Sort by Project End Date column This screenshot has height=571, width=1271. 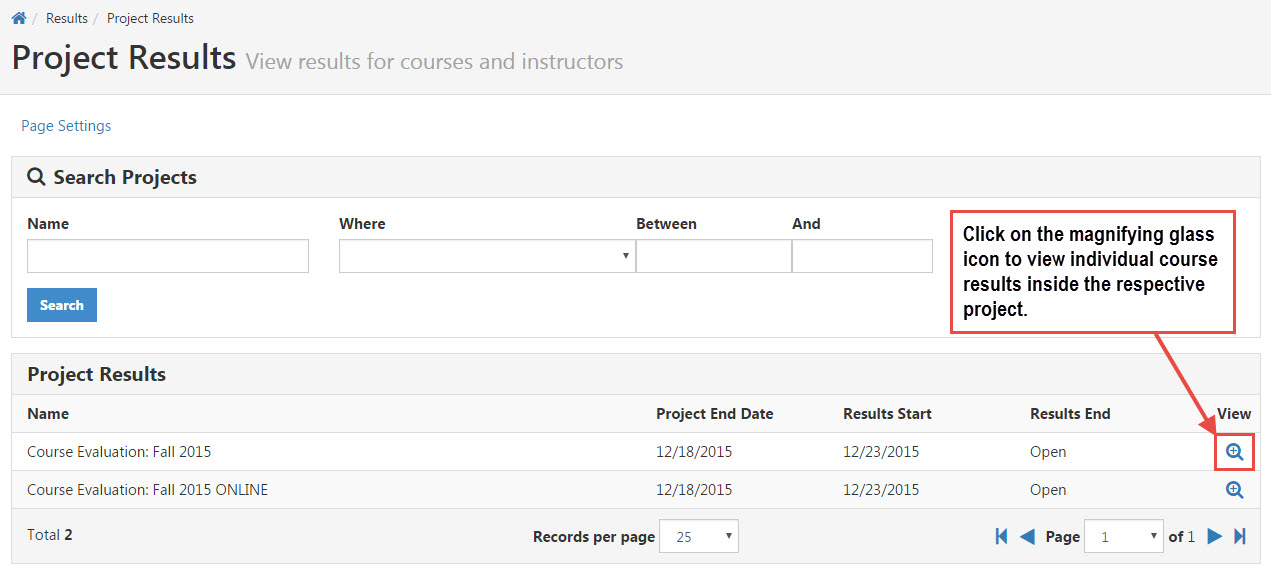(715, 413)
